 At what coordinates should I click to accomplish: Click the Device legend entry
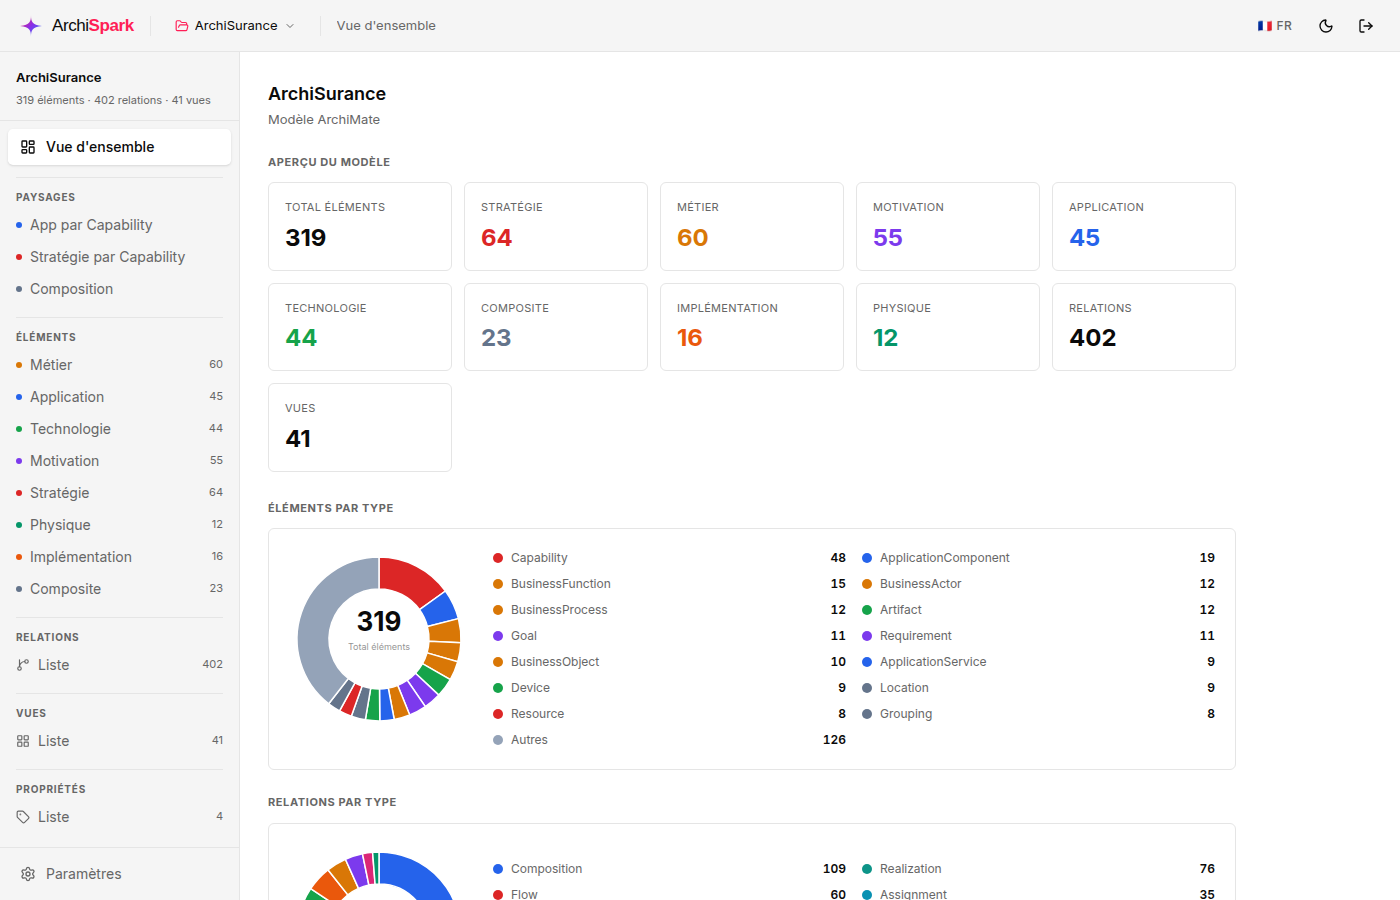tap(669, 688)
